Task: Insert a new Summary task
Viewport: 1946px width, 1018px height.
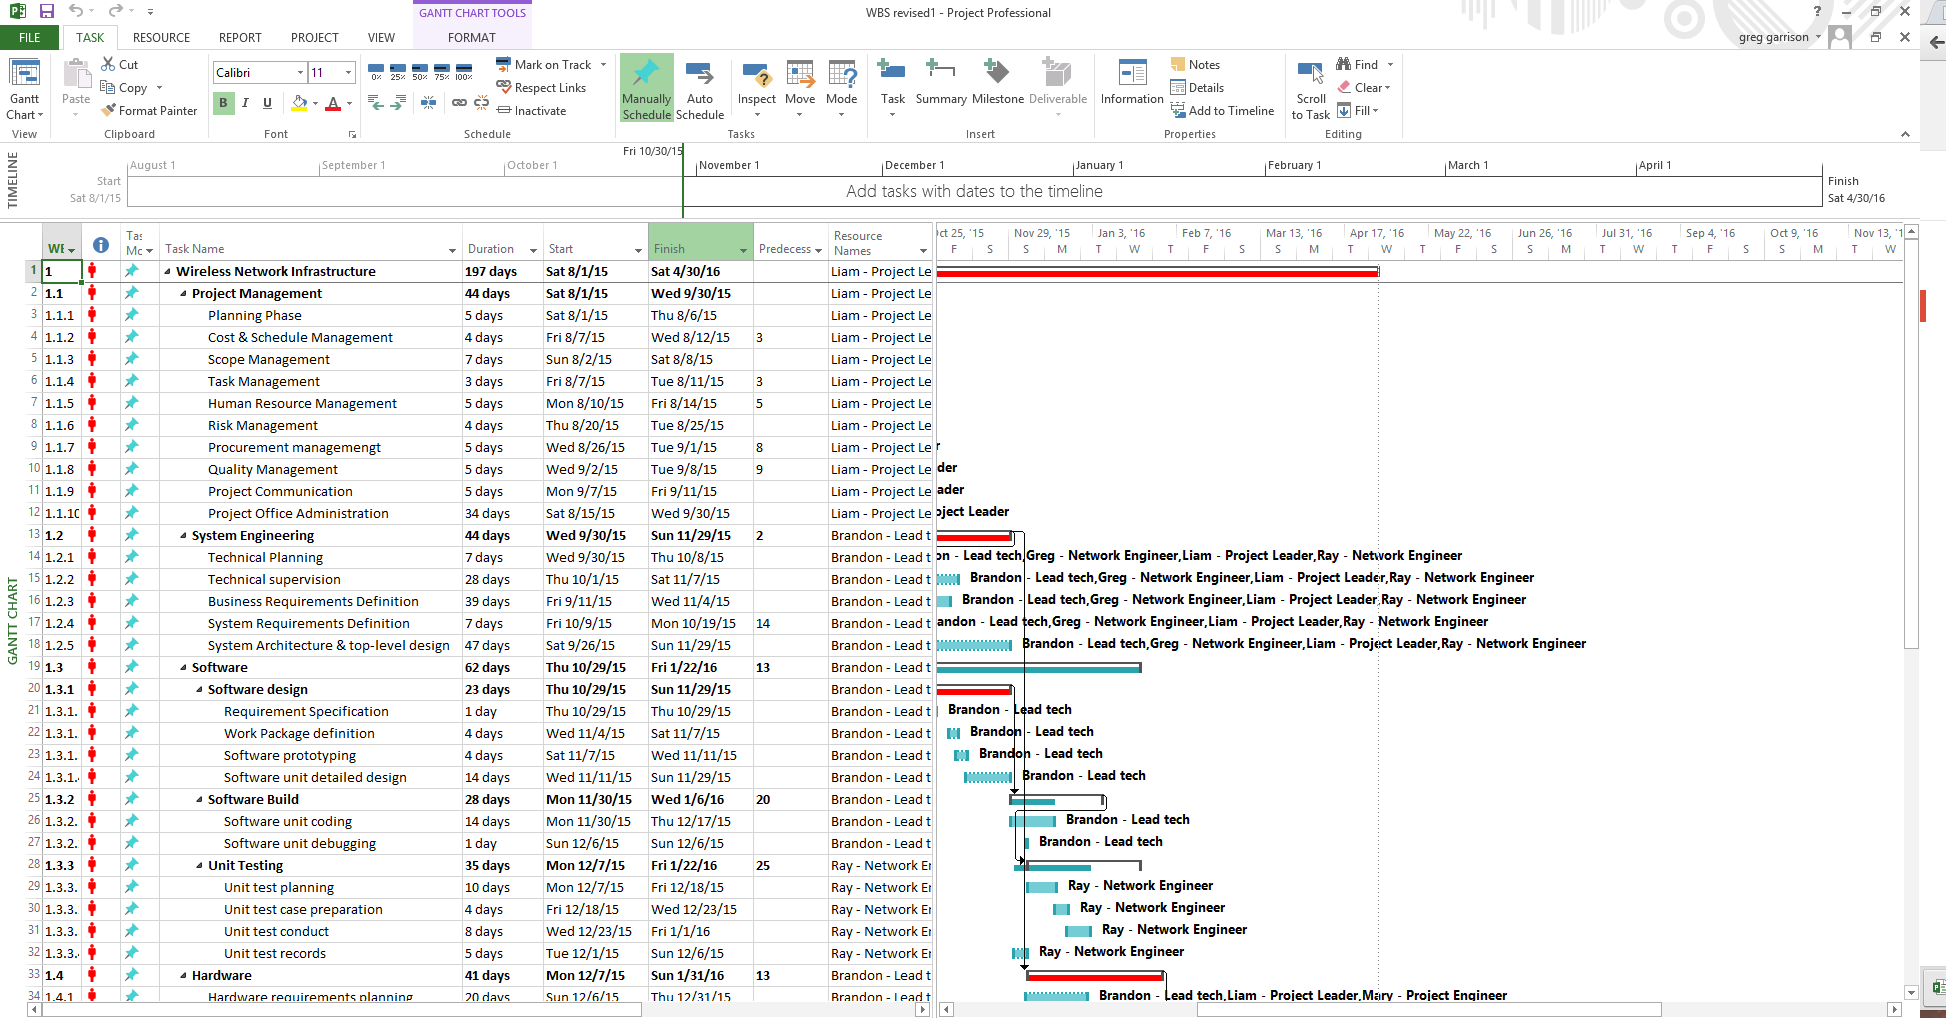Action: coord(941,82)
